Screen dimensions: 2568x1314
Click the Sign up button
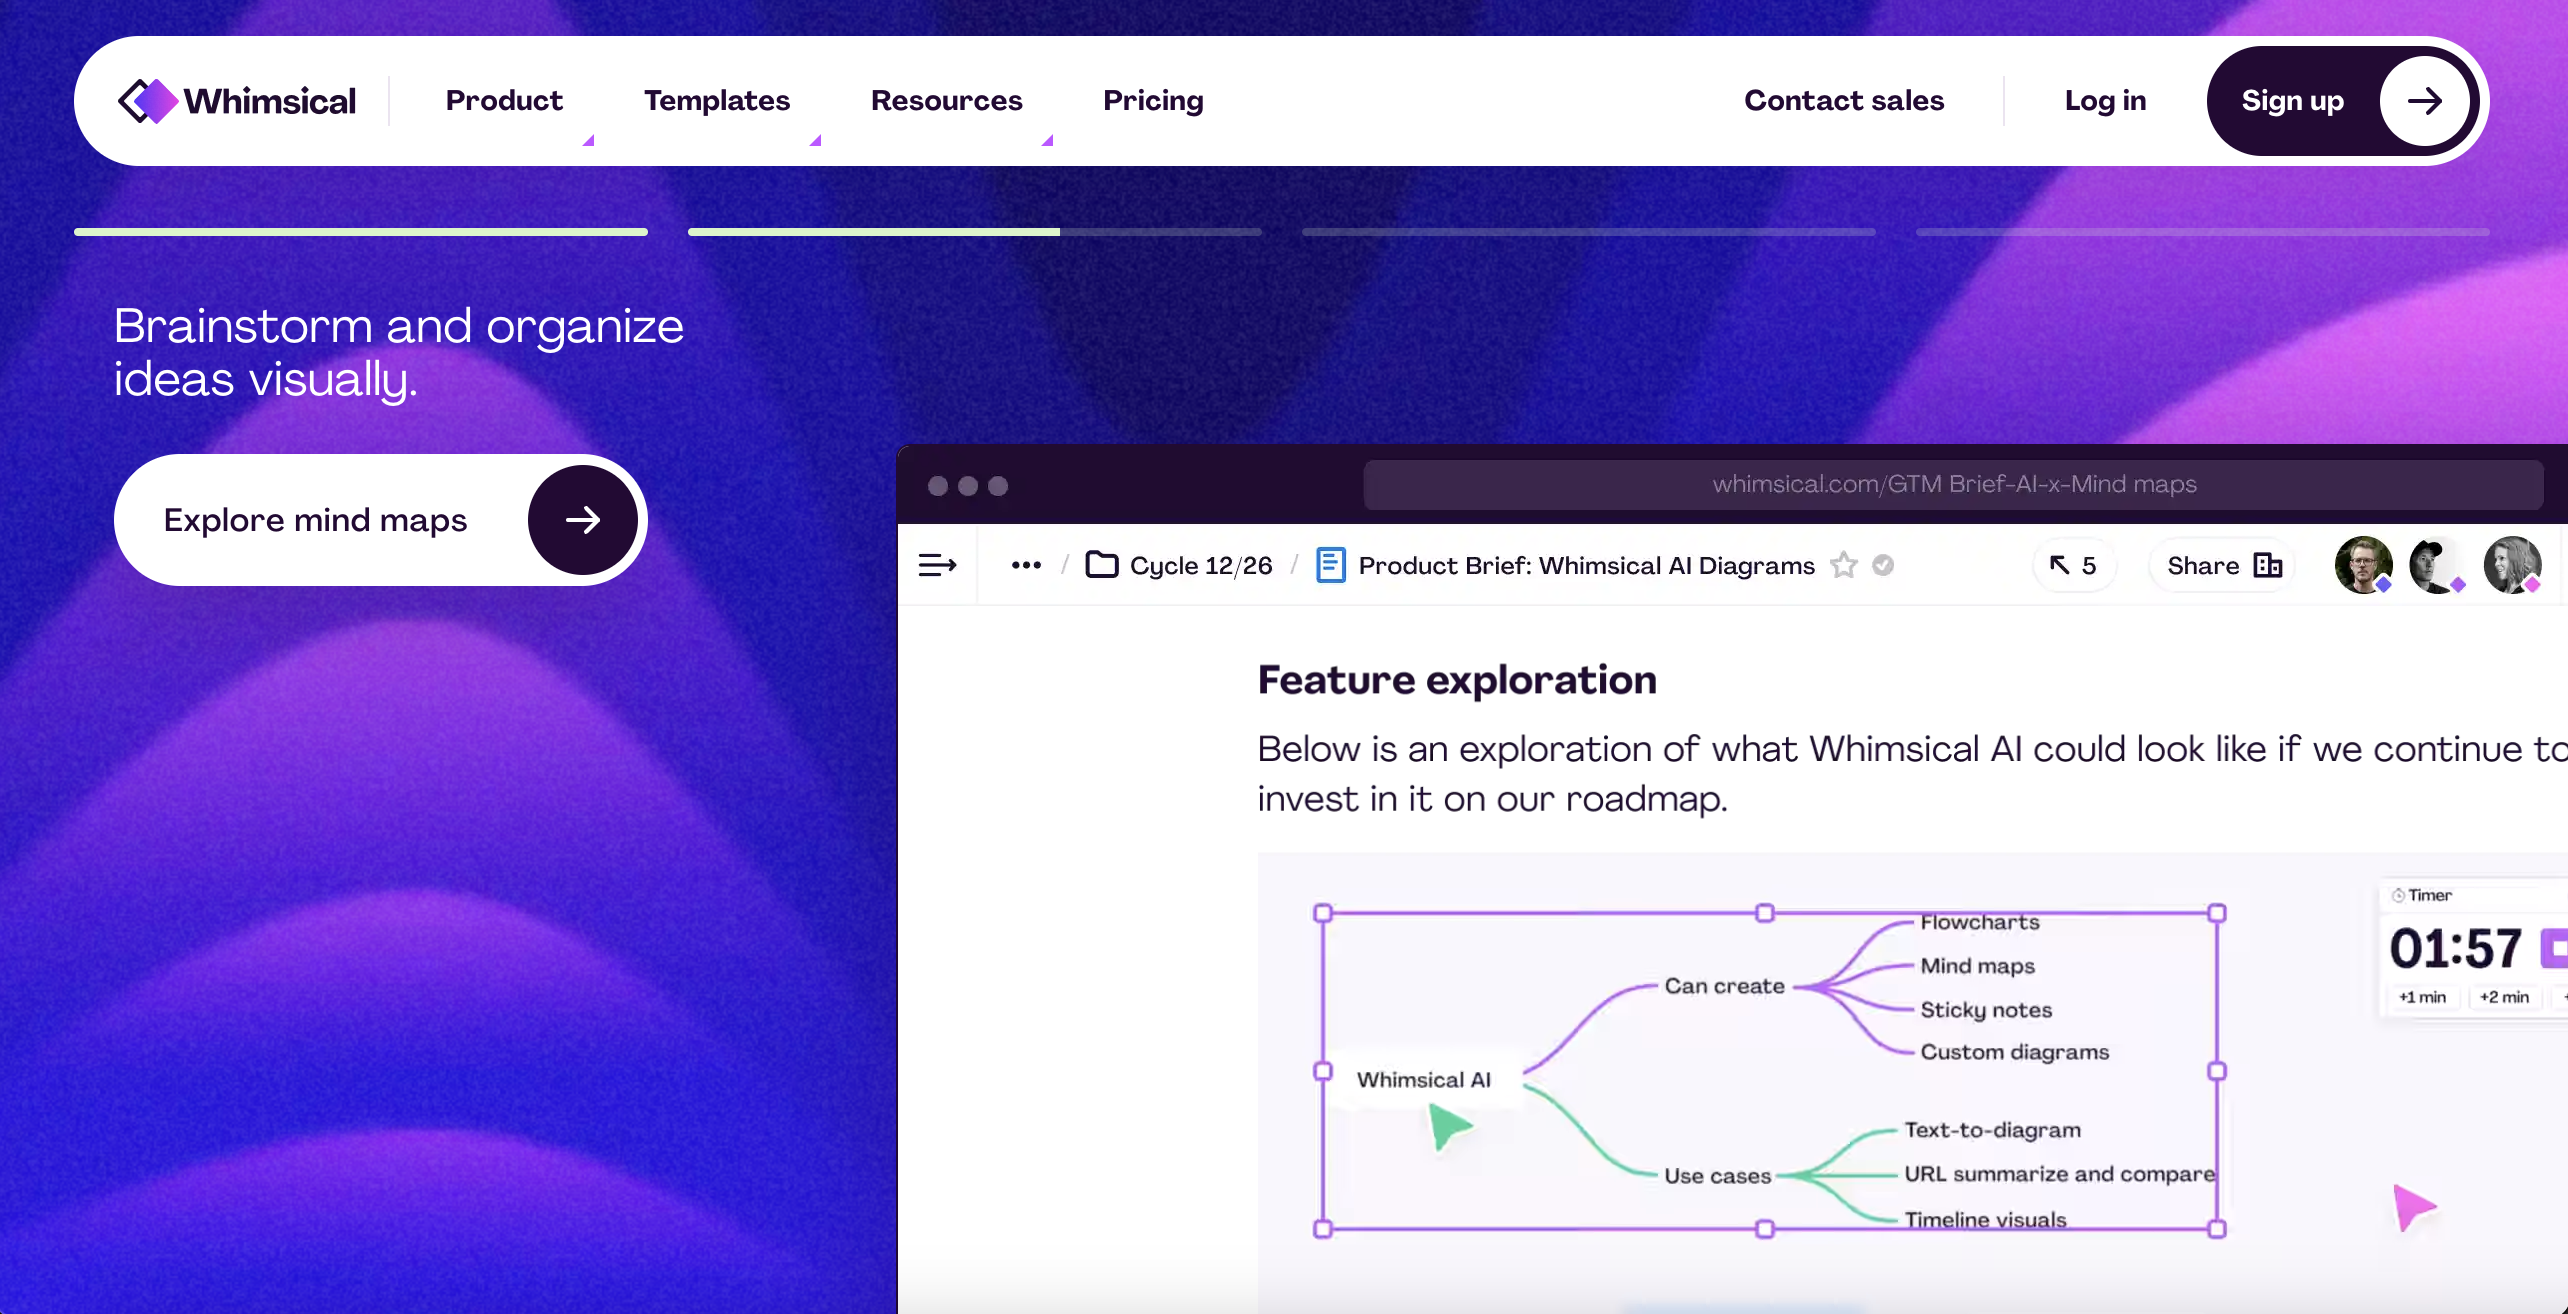2342,101
